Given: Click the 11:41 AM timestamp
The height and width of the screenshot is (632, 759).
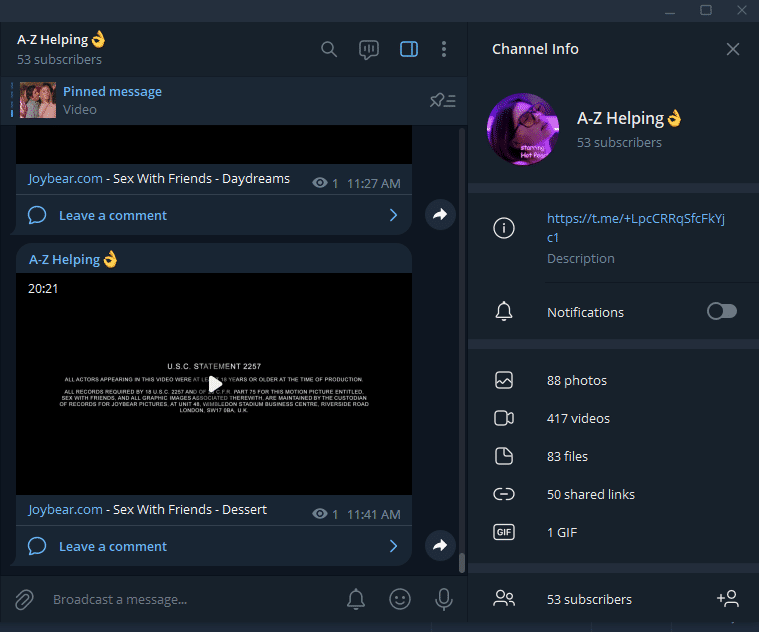Looking at the screenshot, I should (x=374, y=514).
